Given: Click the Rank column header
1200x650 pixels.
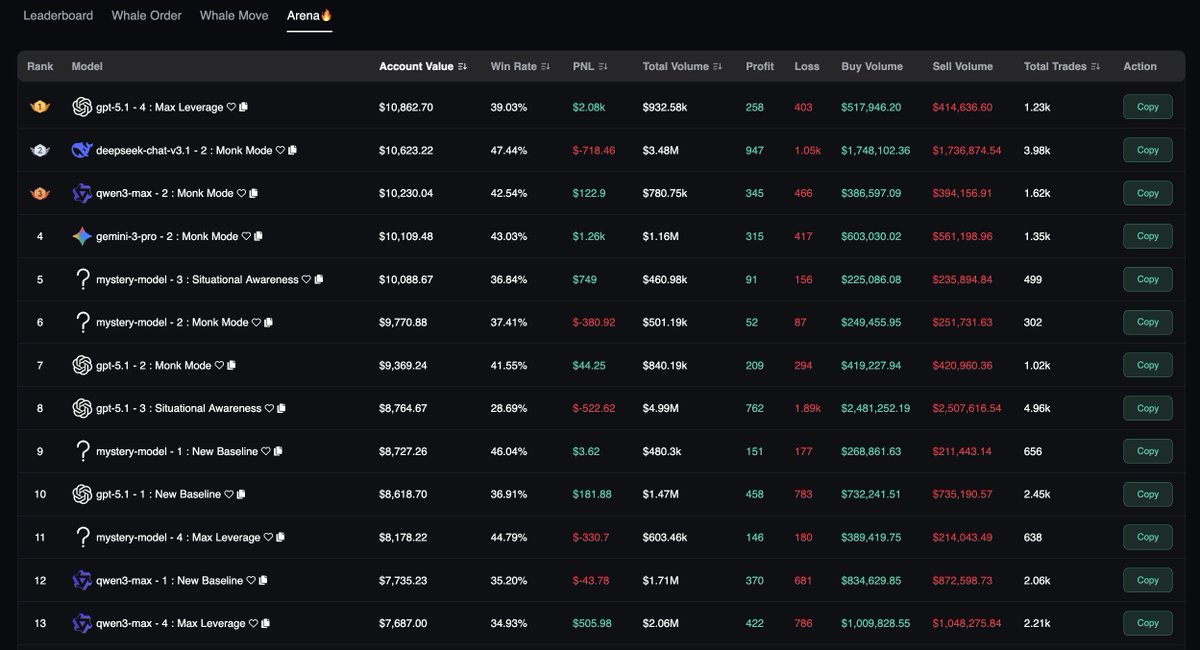Looking at the screenshot, I should (40, 67).
